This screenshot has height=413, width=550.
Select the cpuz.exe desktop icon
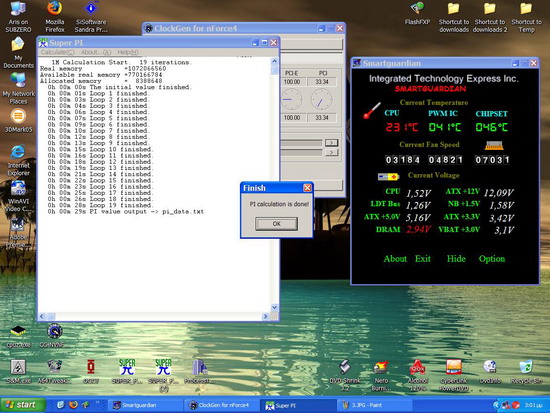click(x=18, y=336)
